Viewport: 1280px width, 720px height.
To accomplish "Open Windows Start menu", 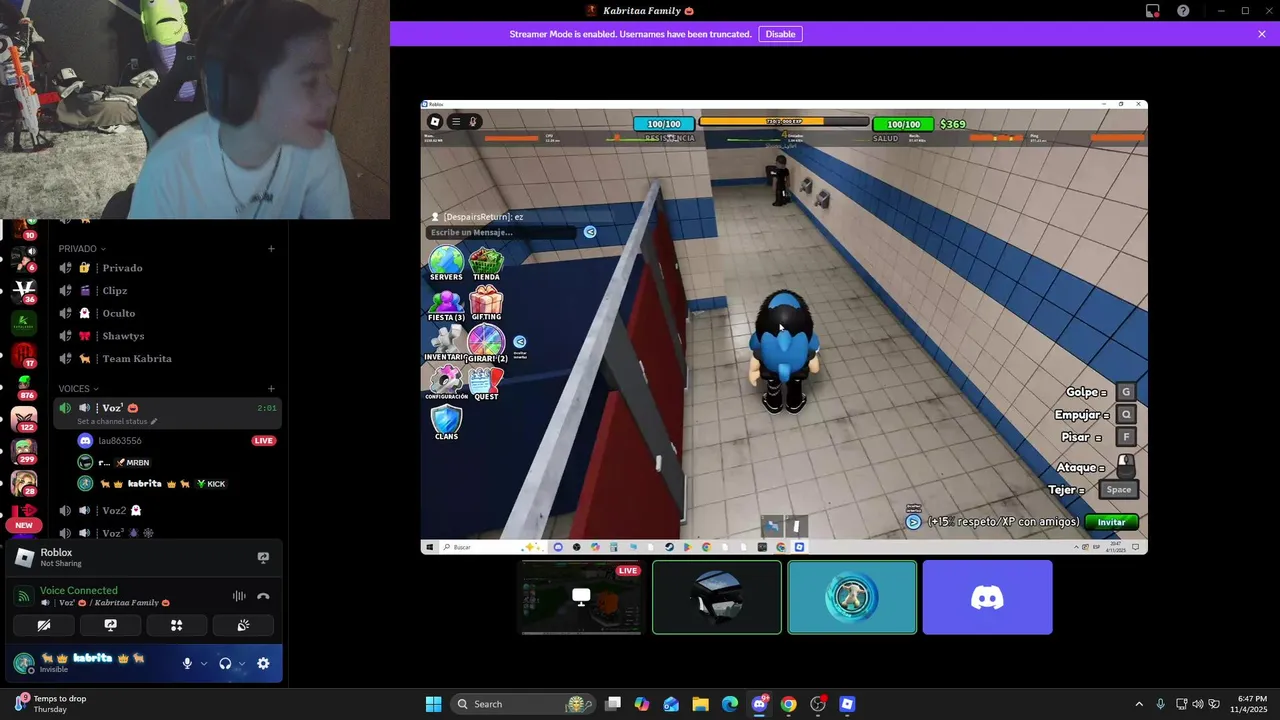I will pyautogui.click(x=433, y=704).
